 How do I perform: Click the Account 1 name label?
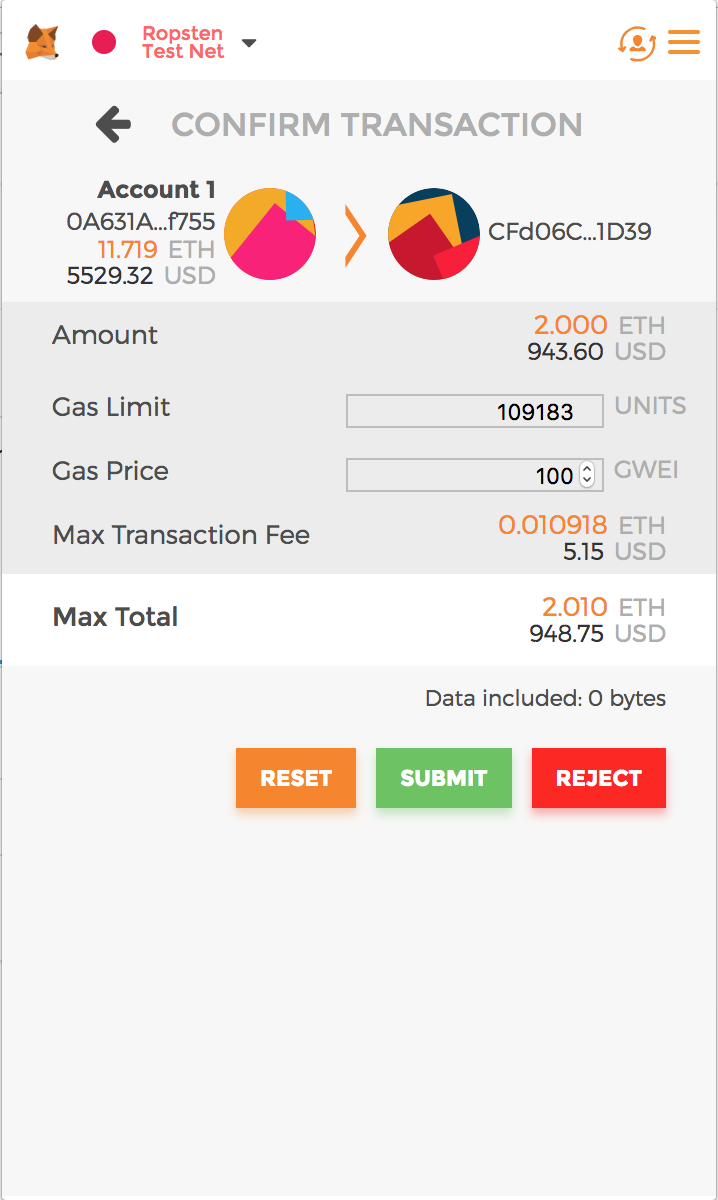pyautogui.click(x=156, y=190)
